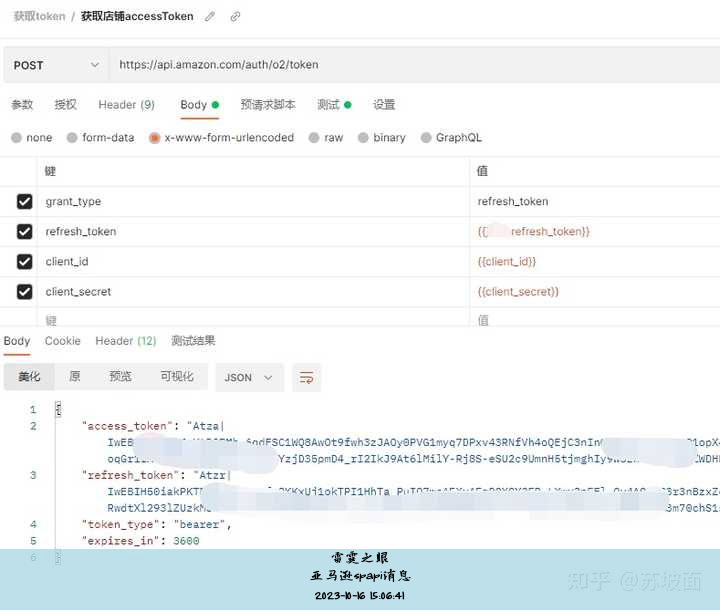Viewport: 720px width, 611px height.
Task: Select the response Body tab
Action: point(17,341)
